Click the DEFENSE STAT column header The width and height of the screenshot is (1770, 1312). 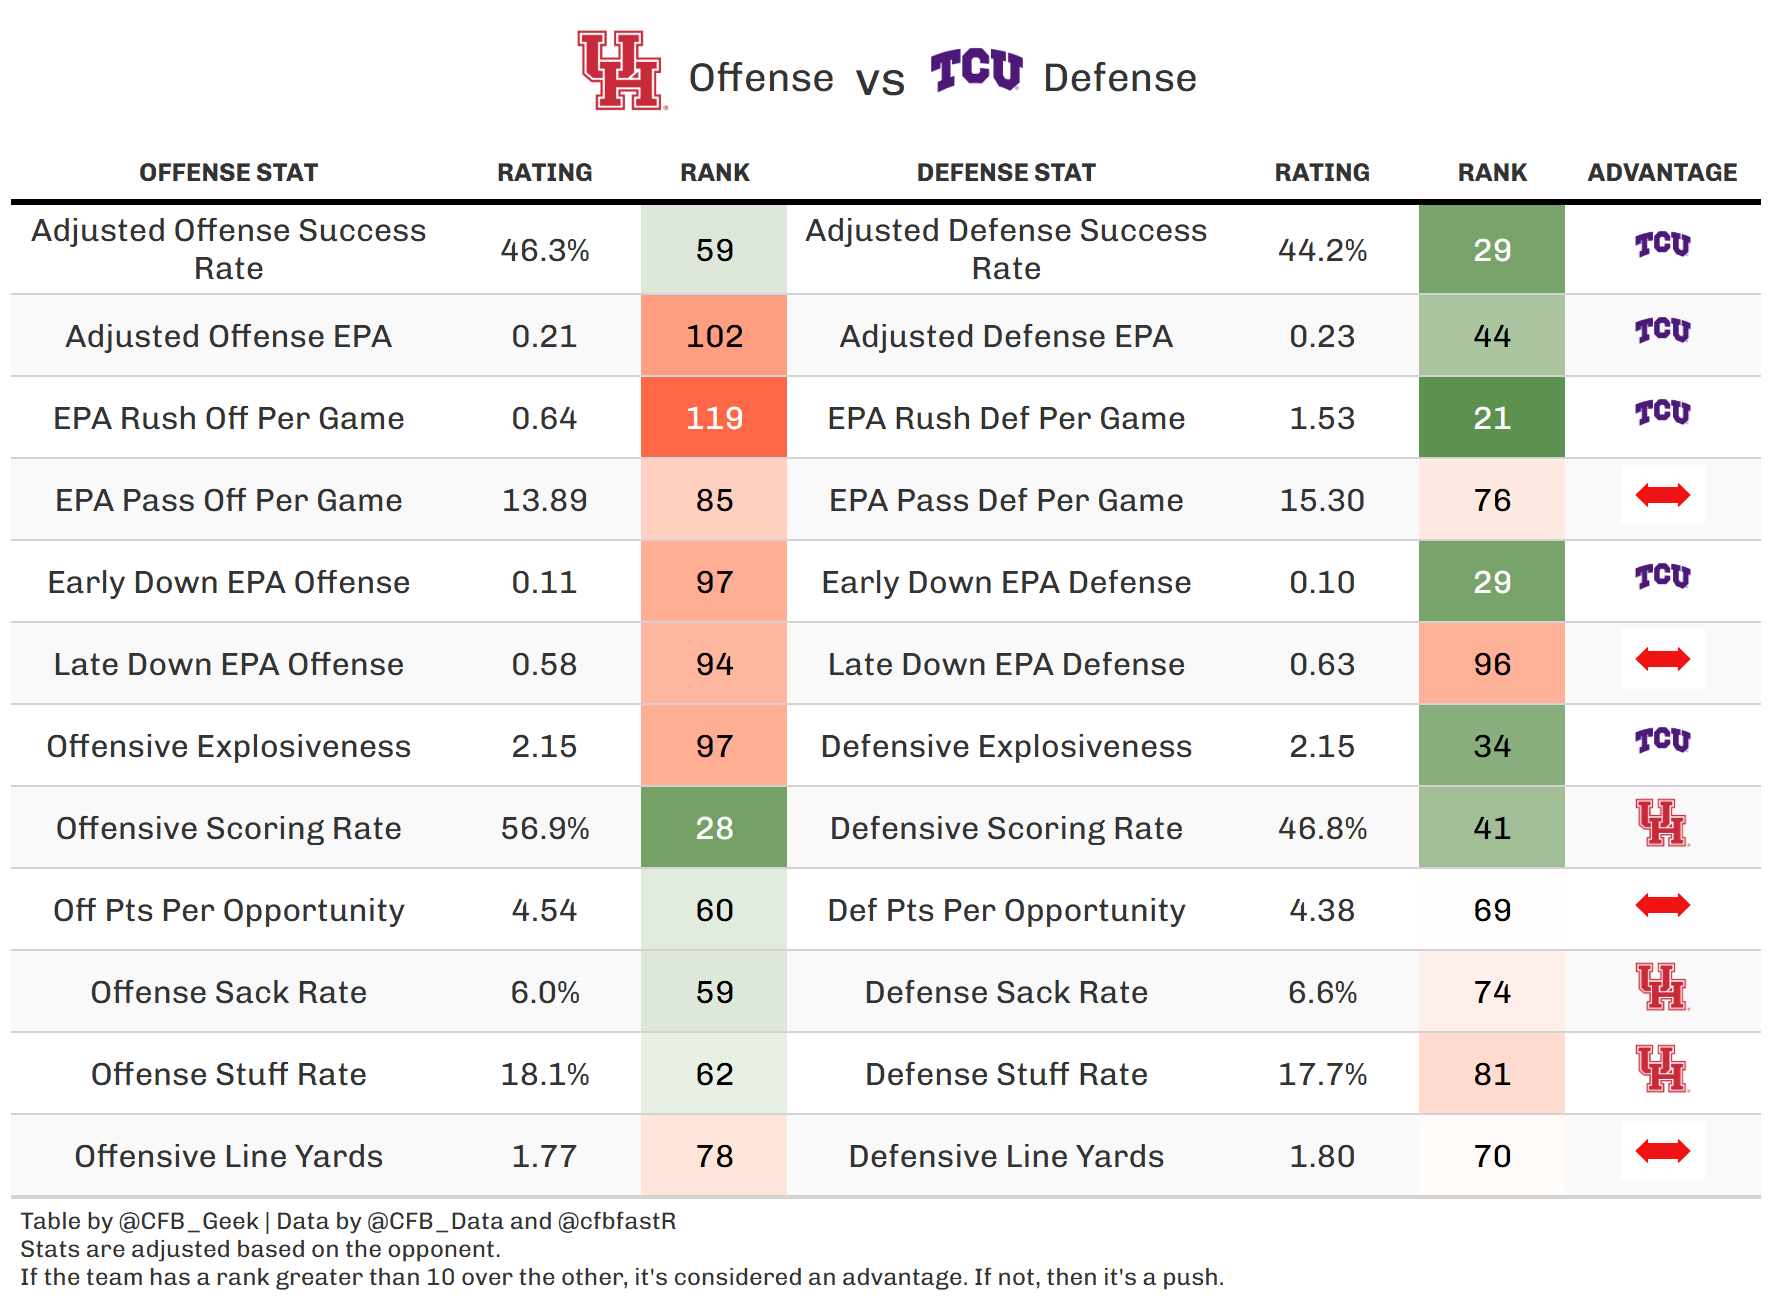pos(1006,173)
